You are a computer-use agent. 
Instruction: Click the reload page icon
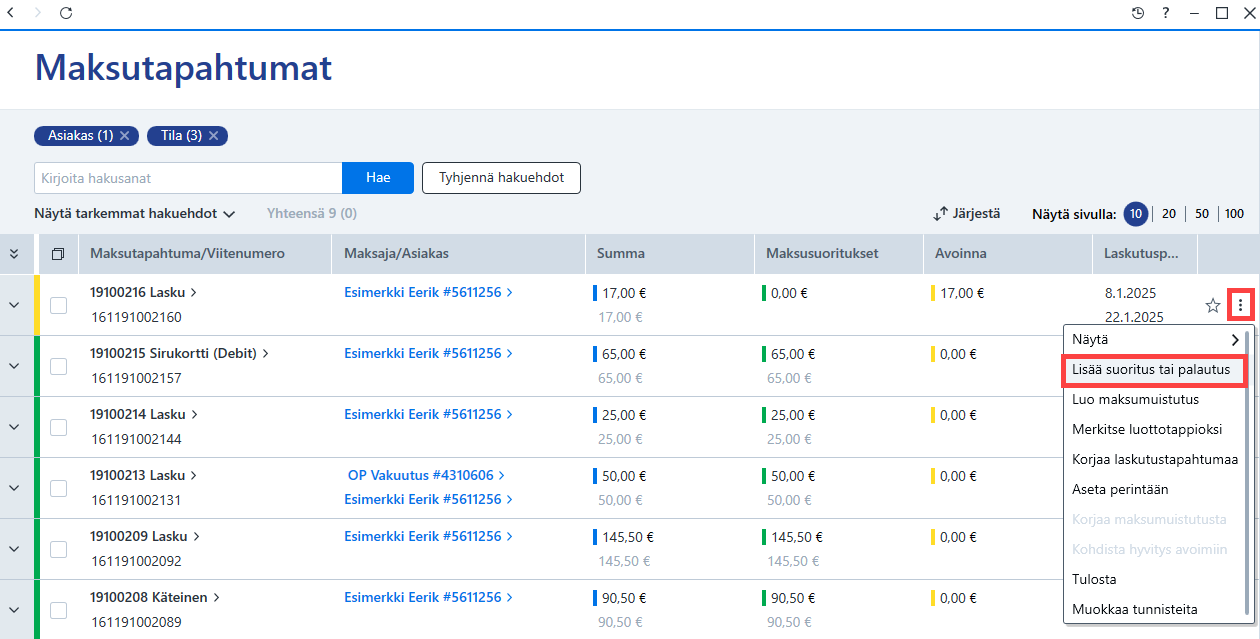[x=66, y=13]
